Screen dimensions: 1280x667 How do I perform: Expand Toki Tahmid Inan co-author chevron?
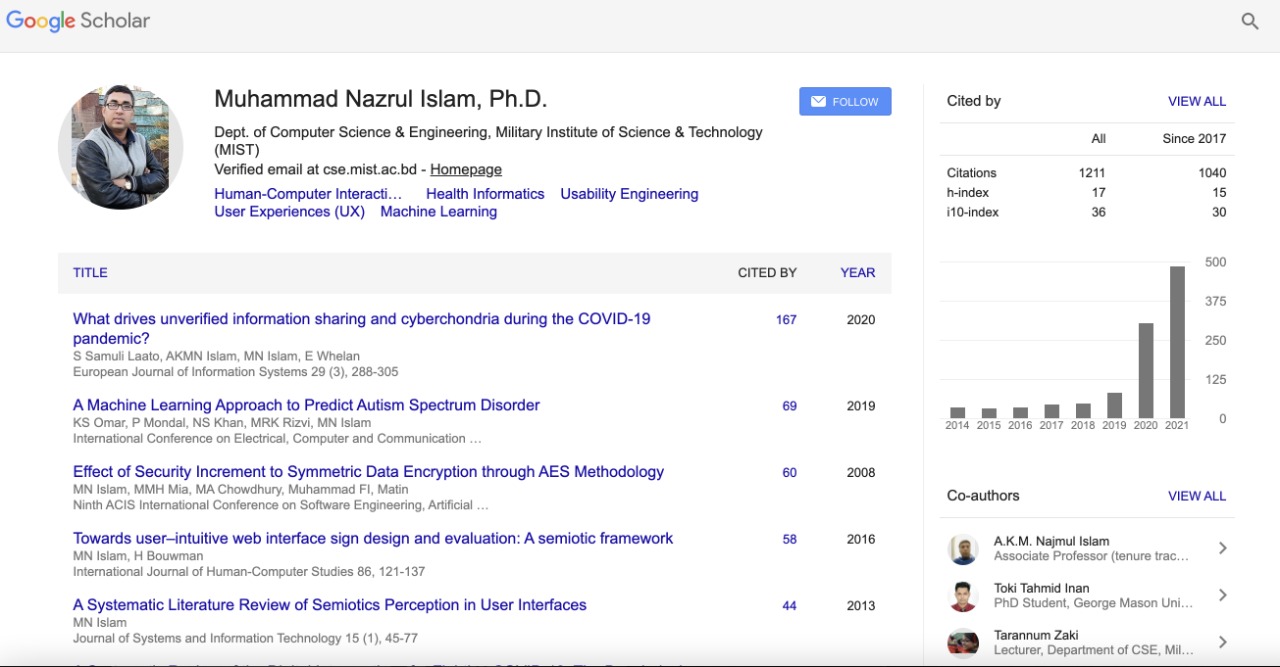[1222, 595]
